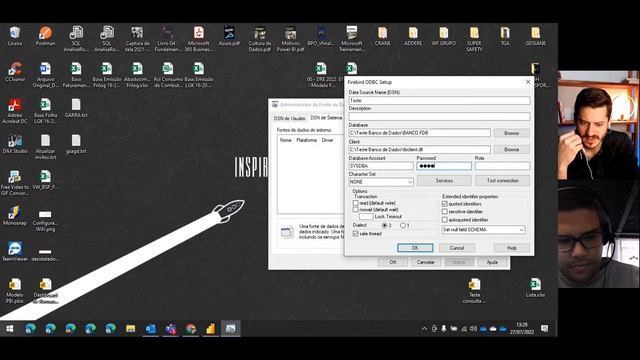640x360 pixels.
Task: Select the SUPER SAFETY folder icon
Action: (474, 39)
